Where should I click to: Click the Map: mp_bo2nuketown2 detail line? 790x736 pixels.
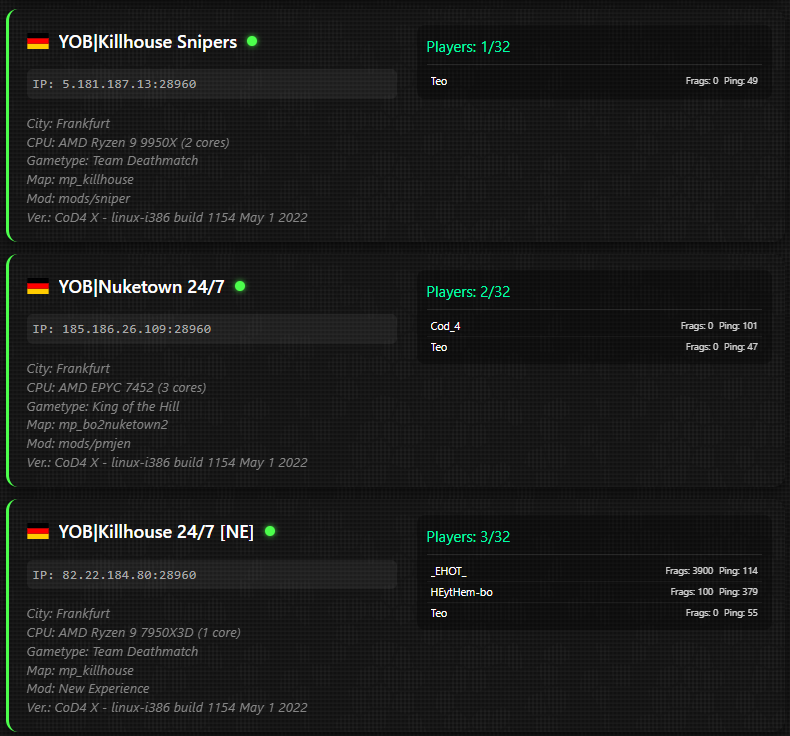tap(97, 425)
